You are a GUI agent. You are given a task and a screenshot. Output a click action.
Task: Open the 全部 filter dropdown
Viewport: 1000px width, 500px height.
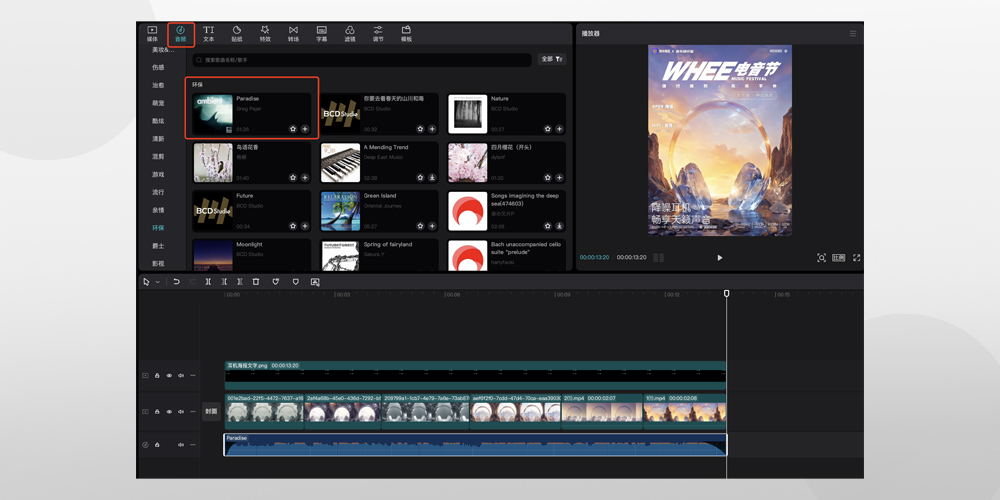pos(552,59)
